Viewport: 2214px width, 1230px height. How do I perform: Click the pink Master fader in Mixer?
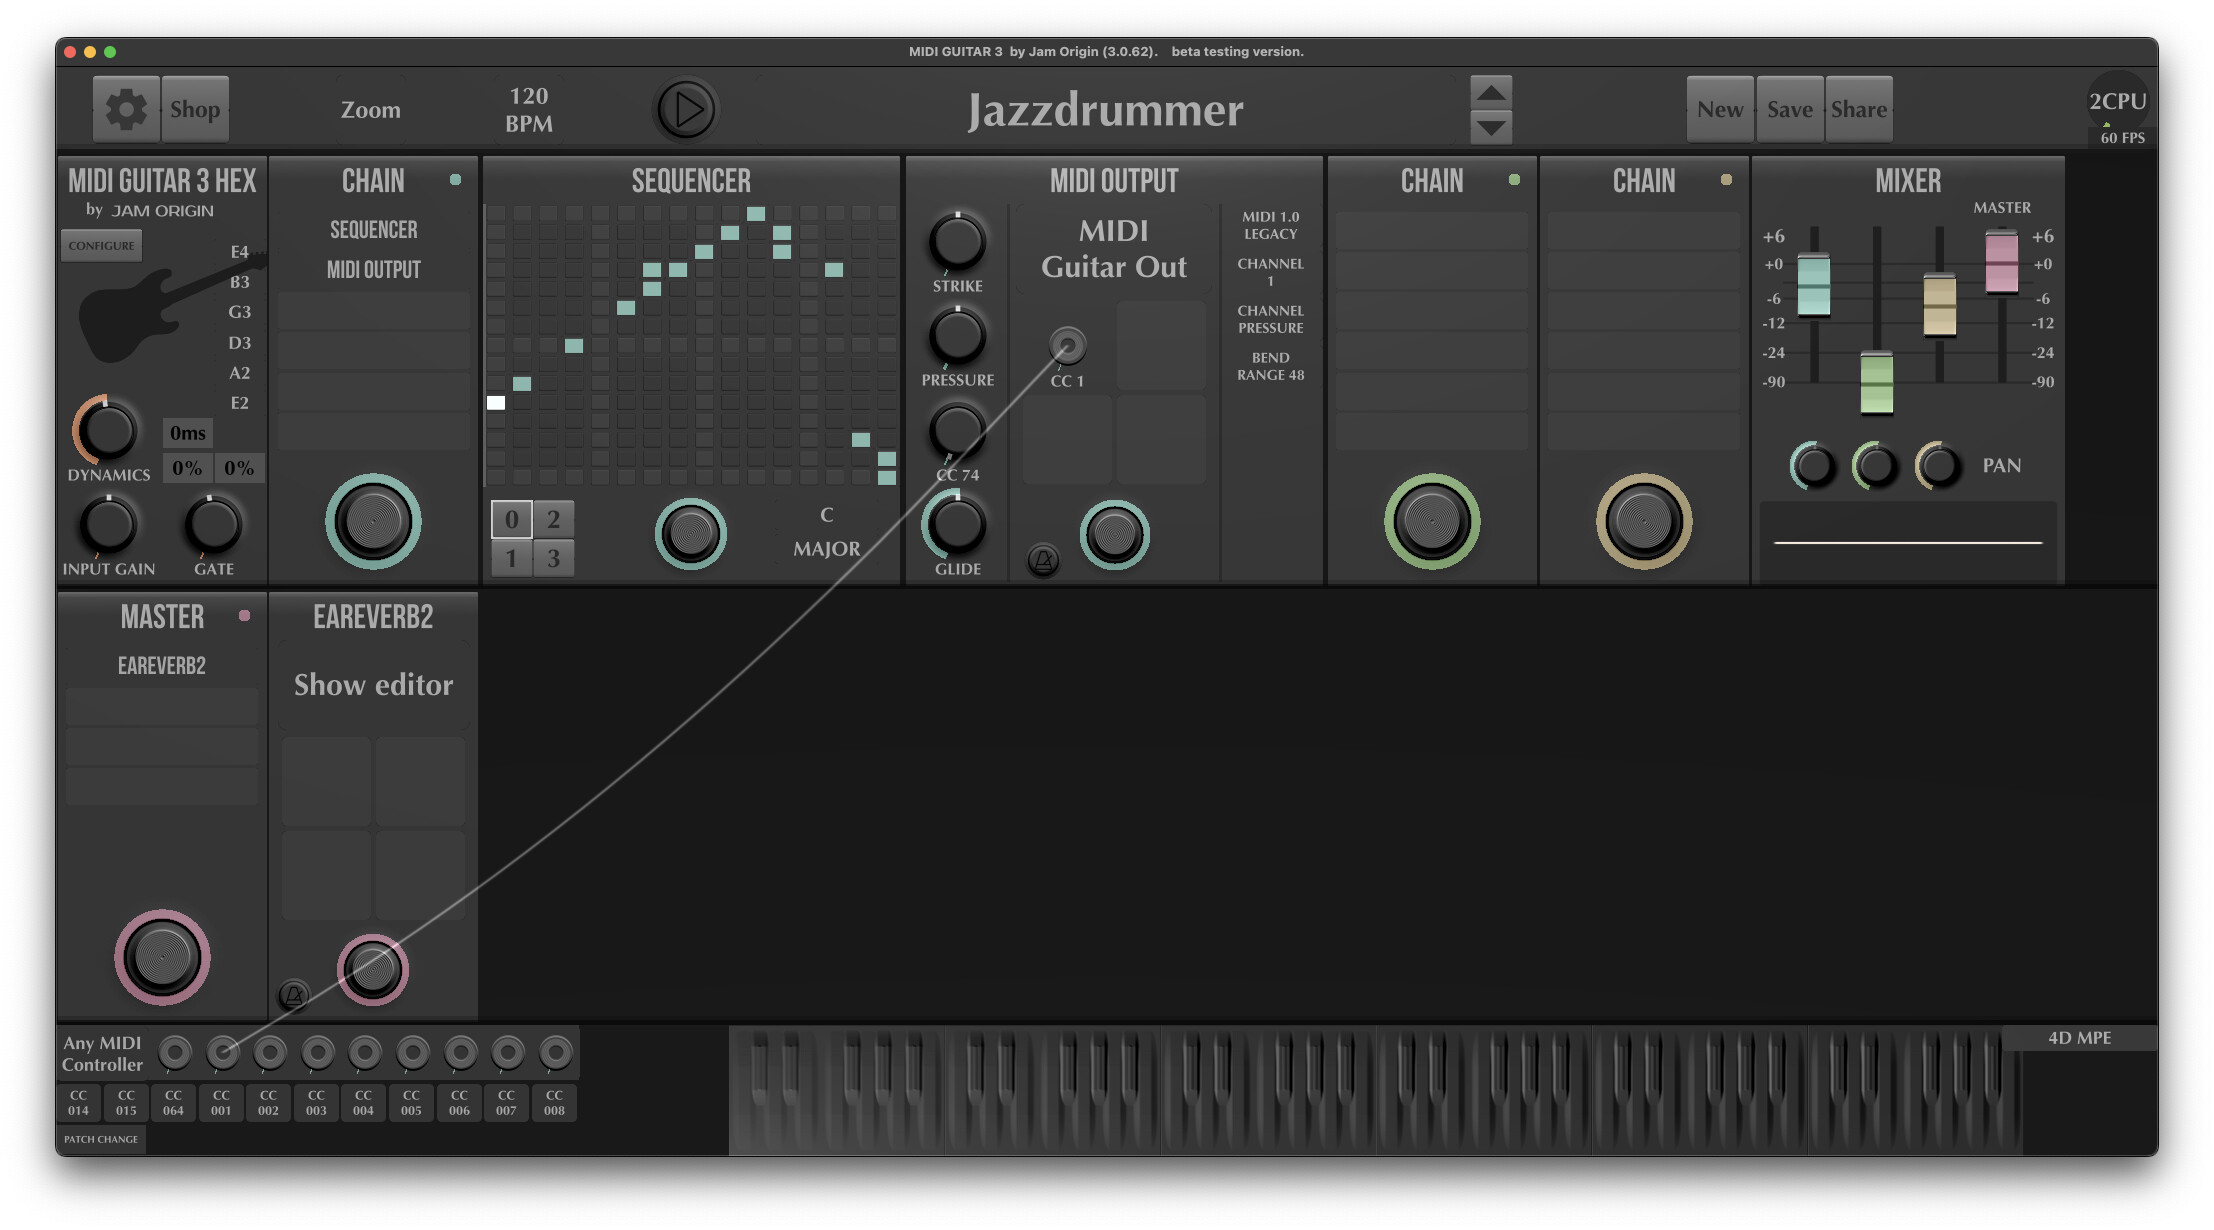(x=2001, y=262)
